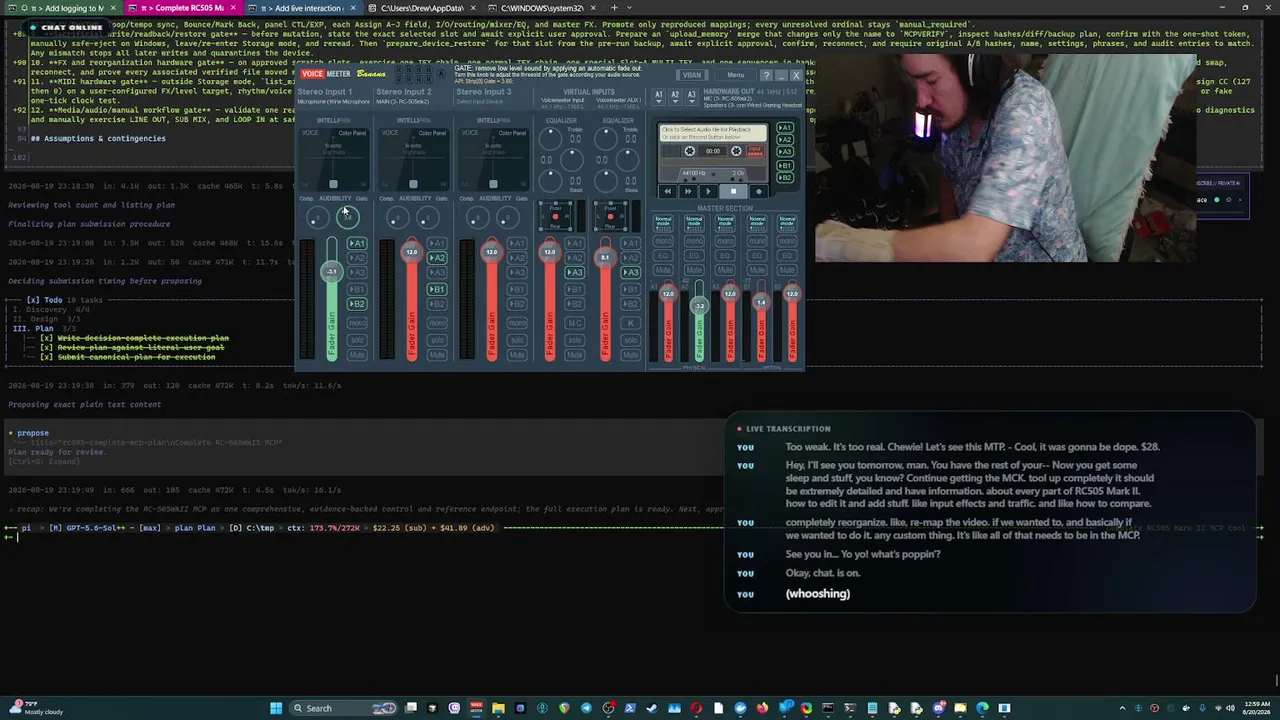The height and width of the screenshot is (720, 1280).
Task: Toggle mono on Stereo Input 3
Action: (517, 324)
